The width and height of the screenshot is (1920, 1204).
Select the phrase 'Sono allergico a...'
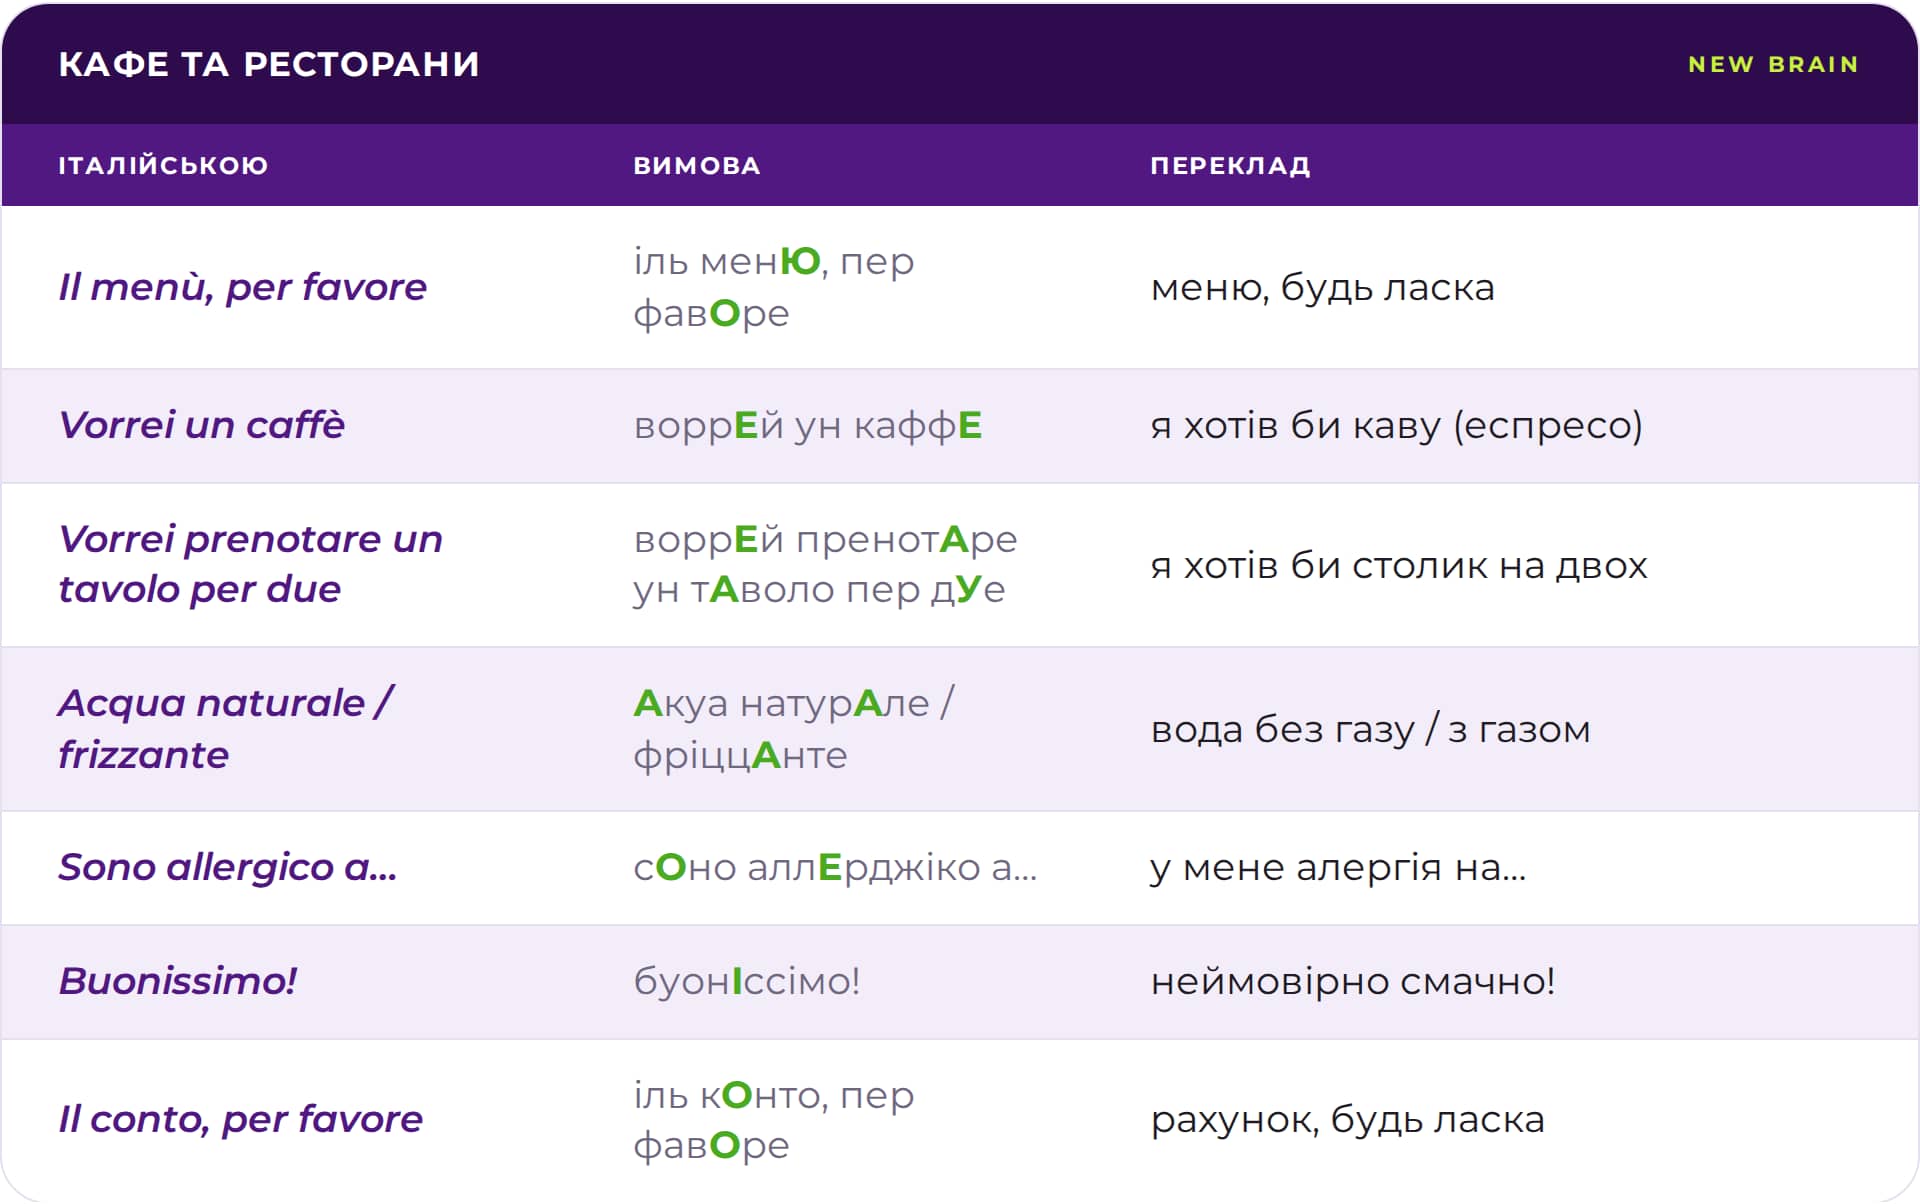pos(228,867)
